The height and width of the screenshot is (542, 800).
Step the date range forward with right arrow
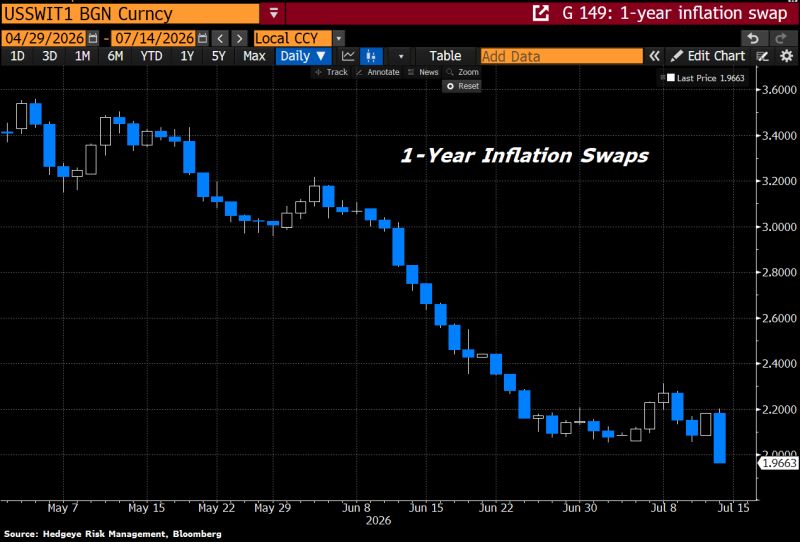click(239, 38)
